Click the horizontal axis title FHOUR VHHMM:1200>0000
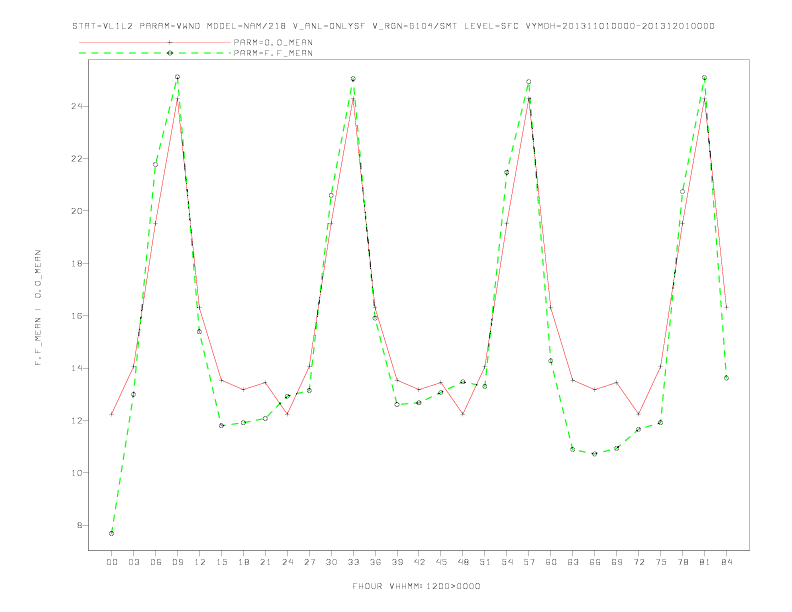Viewport: 792px width, 612px height. pos(416,586)
